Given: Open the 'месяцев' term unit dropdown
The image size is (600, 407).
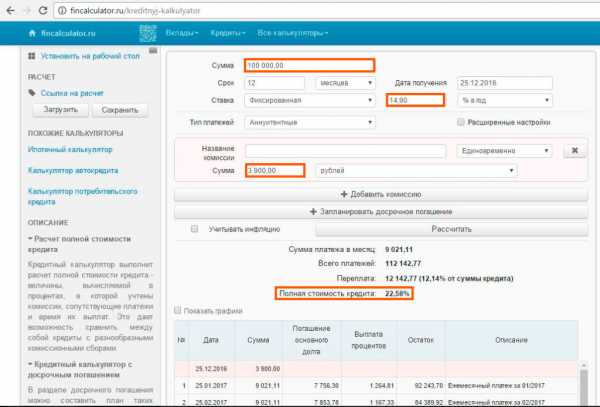Looking at the screenshot, I should (346, 83).
